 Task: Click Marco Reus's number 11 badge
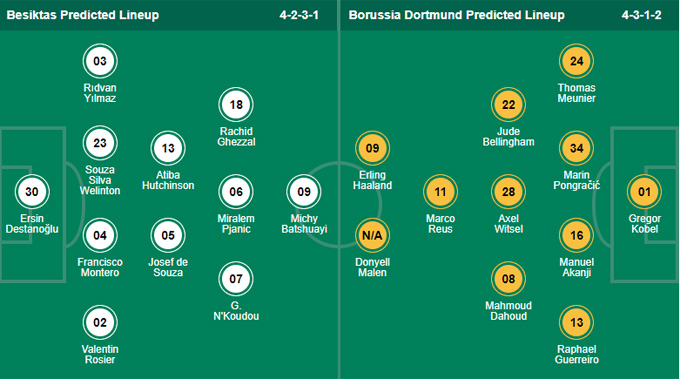tap(441, 192)
